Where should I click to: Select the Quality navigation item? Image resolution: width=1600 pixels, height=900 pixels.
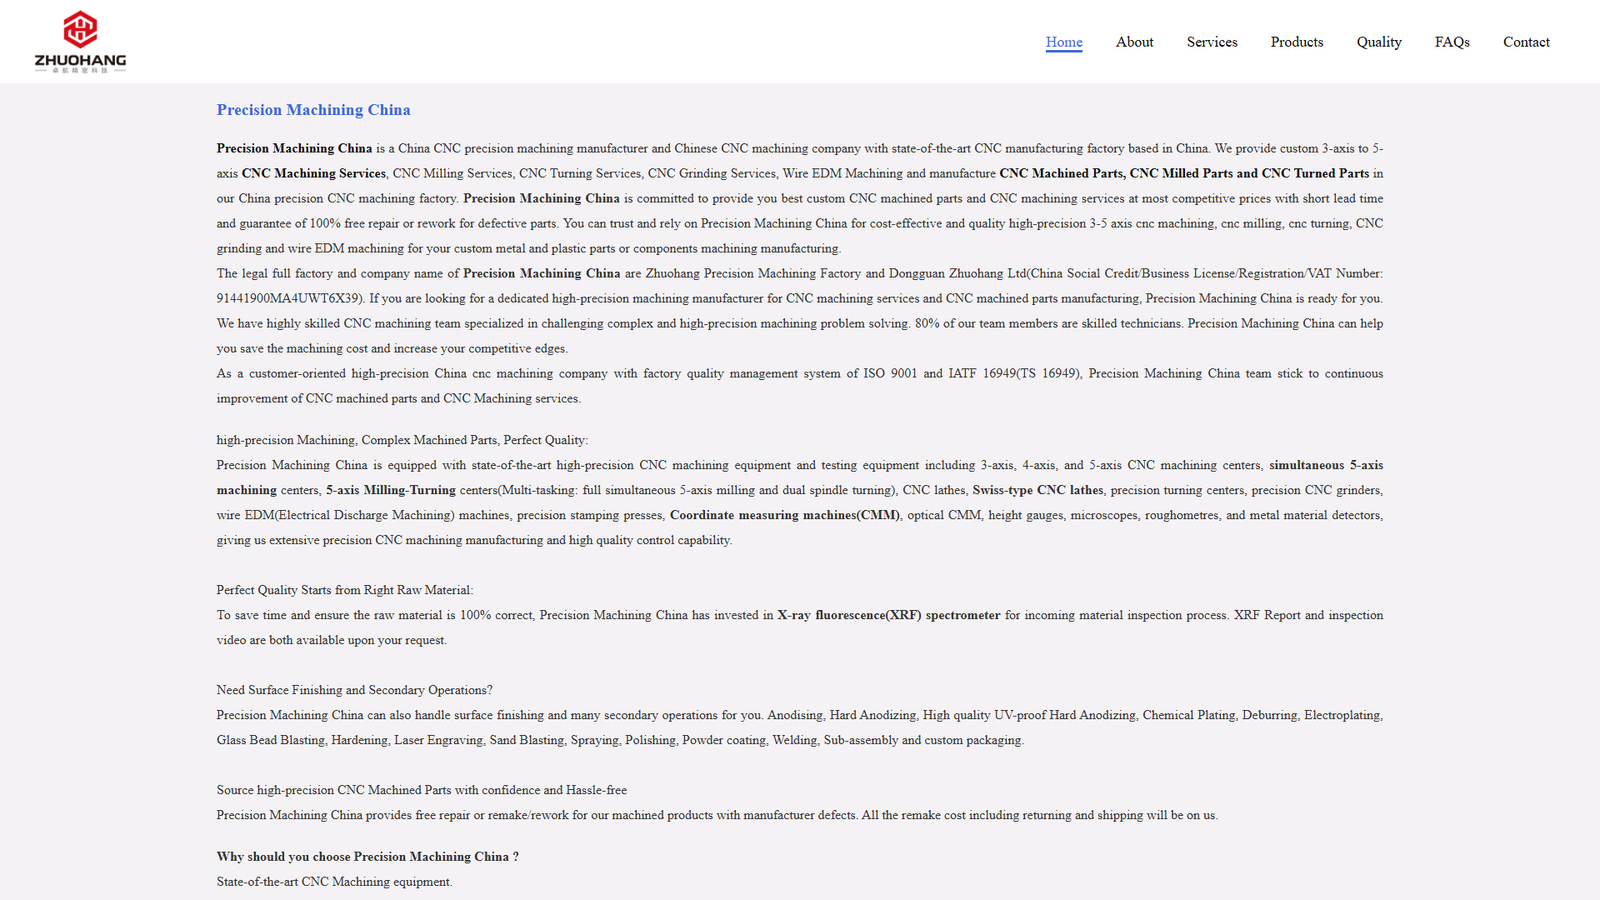coord(1378,42)
